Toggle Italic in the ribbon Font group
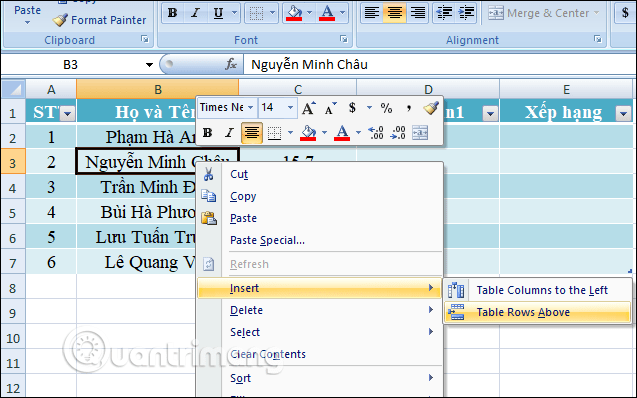Screen dimensions: 637x398 [x=195, y=13]
